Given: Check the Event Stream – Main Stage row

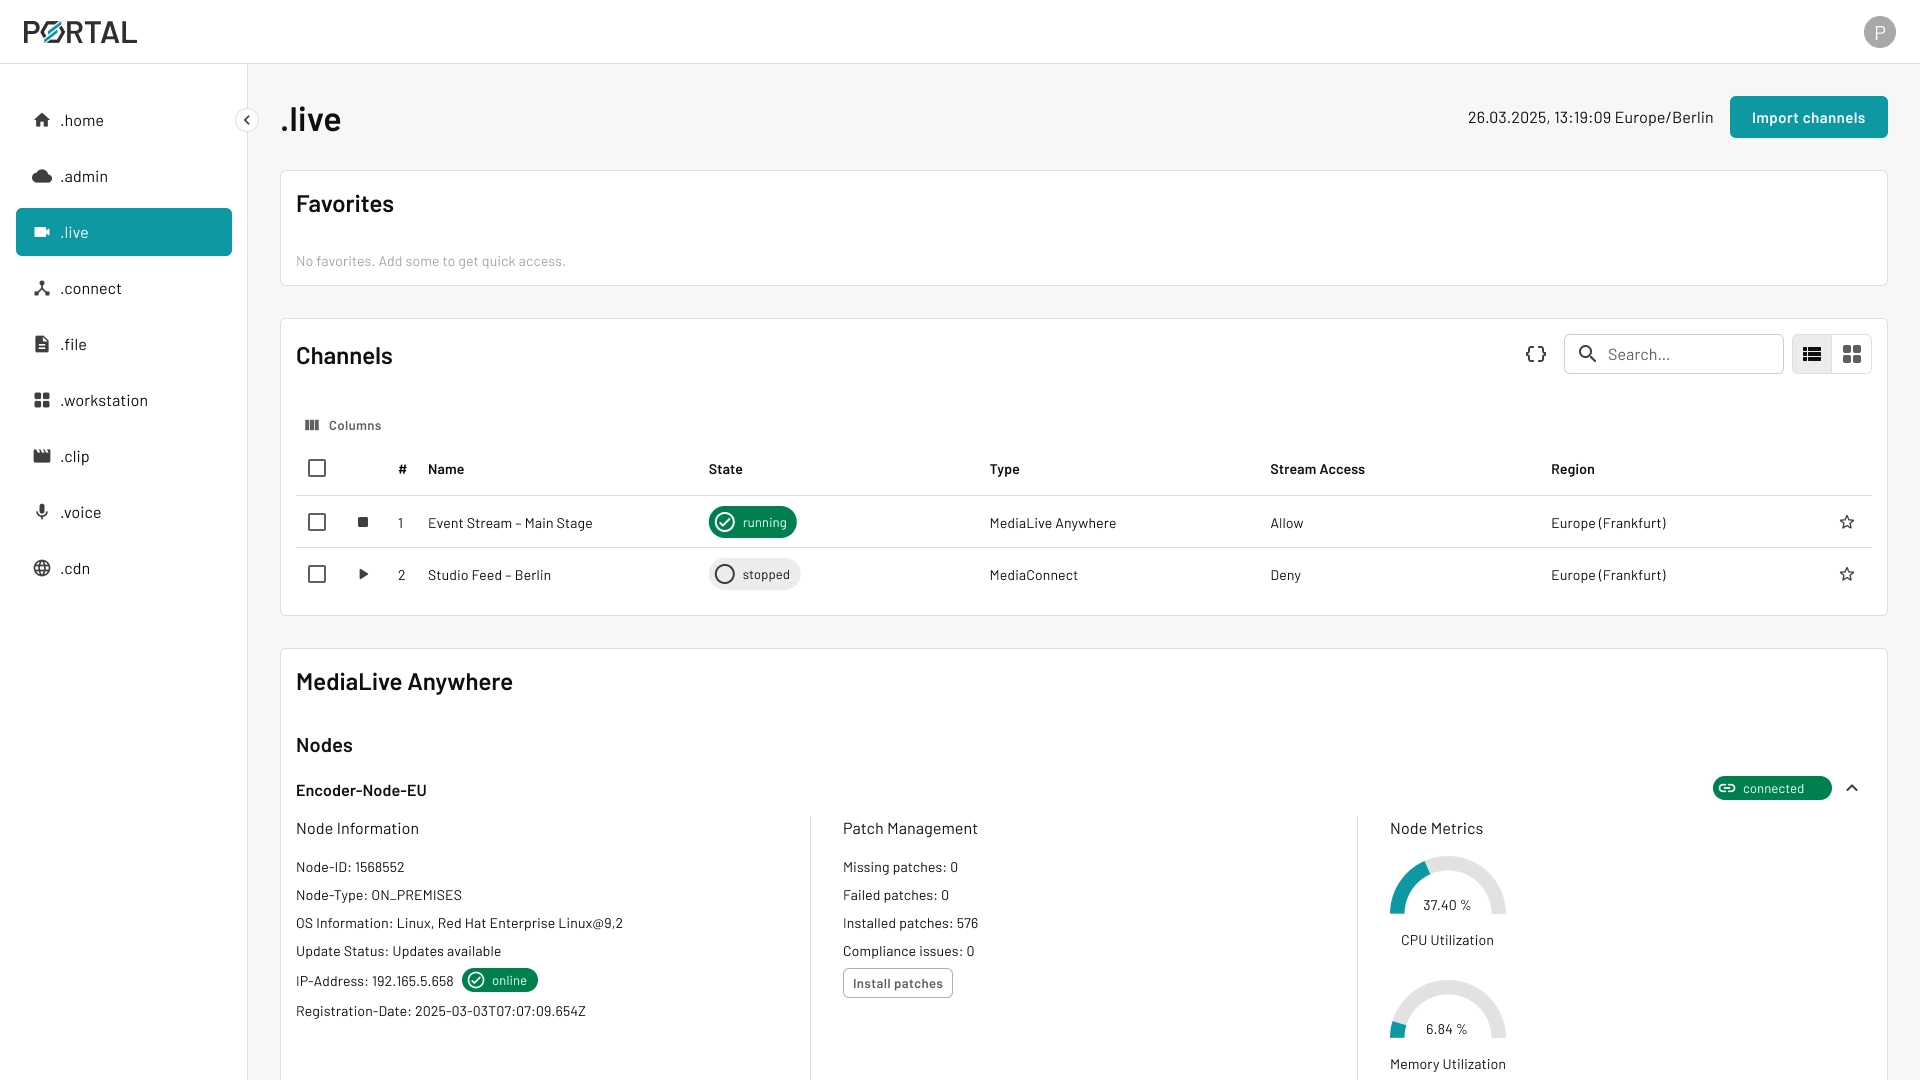Looking at the screenshot, I should 317,522.
